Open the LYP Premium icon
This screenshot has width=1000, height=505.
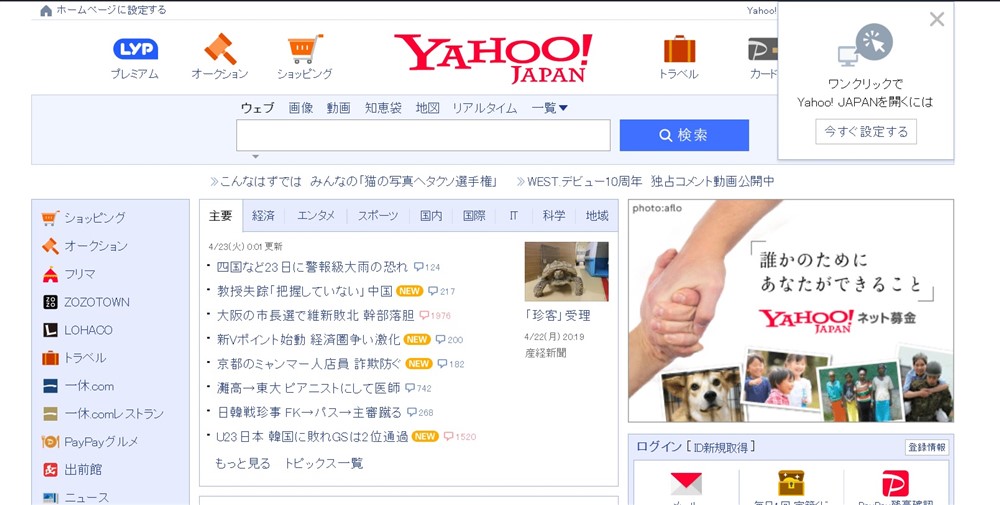135,49
